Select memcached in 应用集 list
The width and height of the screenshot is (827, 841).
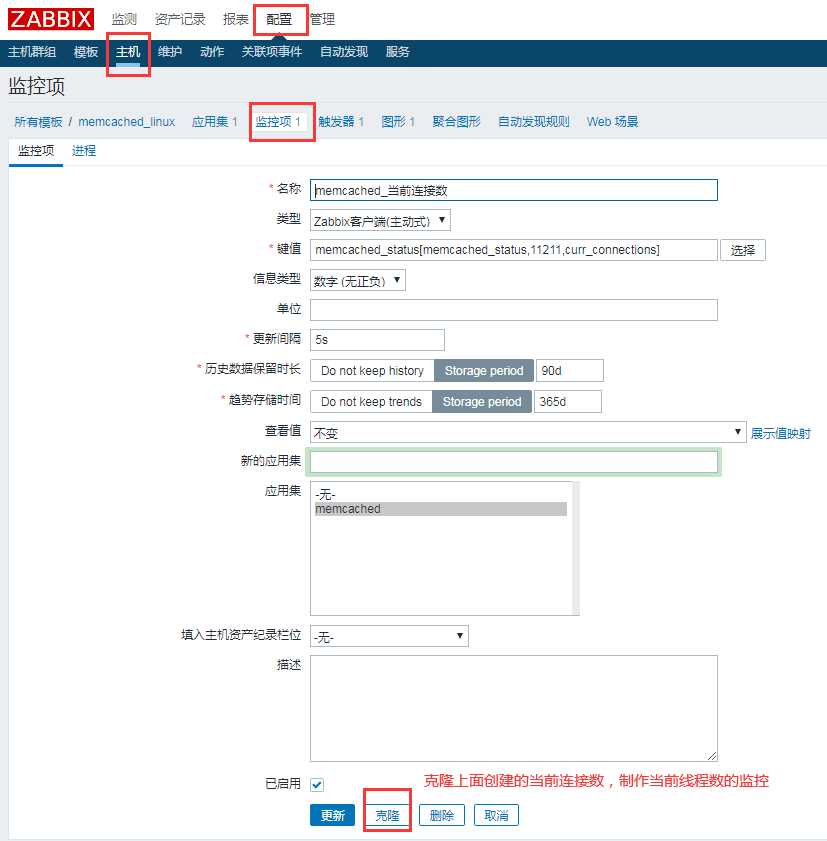[x=441, y=509]
